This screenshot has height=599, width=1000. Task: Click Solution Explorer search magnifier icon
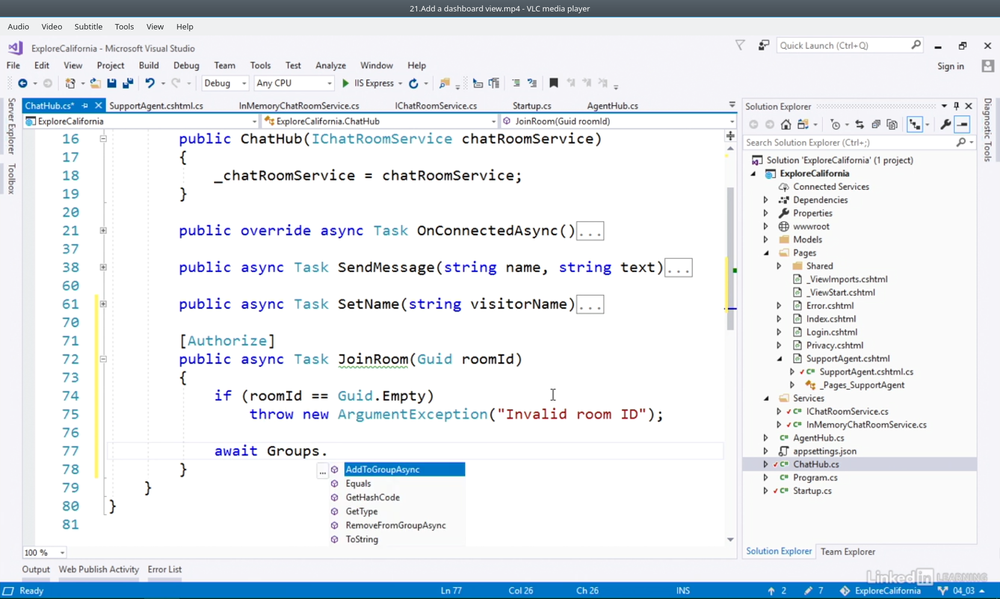961,143
